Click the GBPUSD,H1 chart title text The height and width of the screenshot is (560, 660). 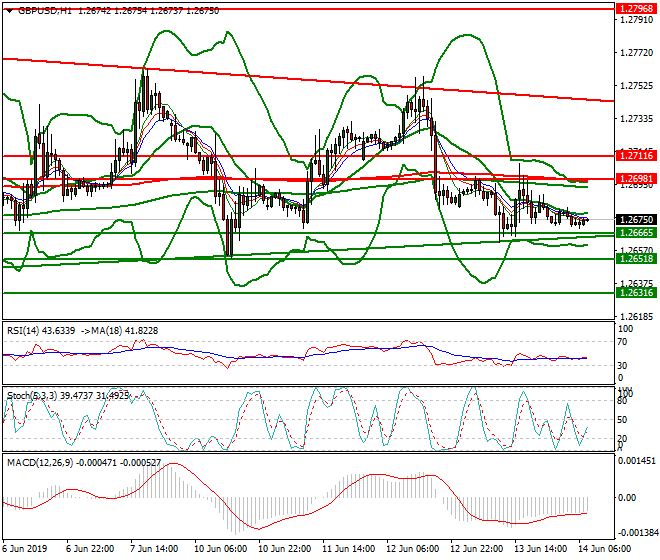click(45, 11)
